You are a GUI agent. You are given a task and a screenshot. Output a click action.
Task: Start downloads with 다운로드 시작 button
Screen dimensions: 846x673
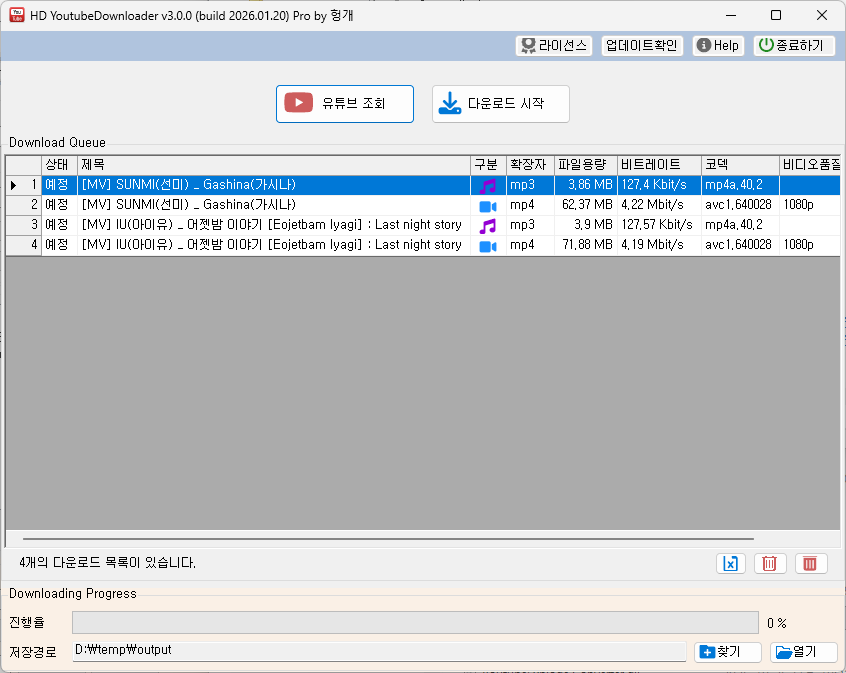coord(500,104)
